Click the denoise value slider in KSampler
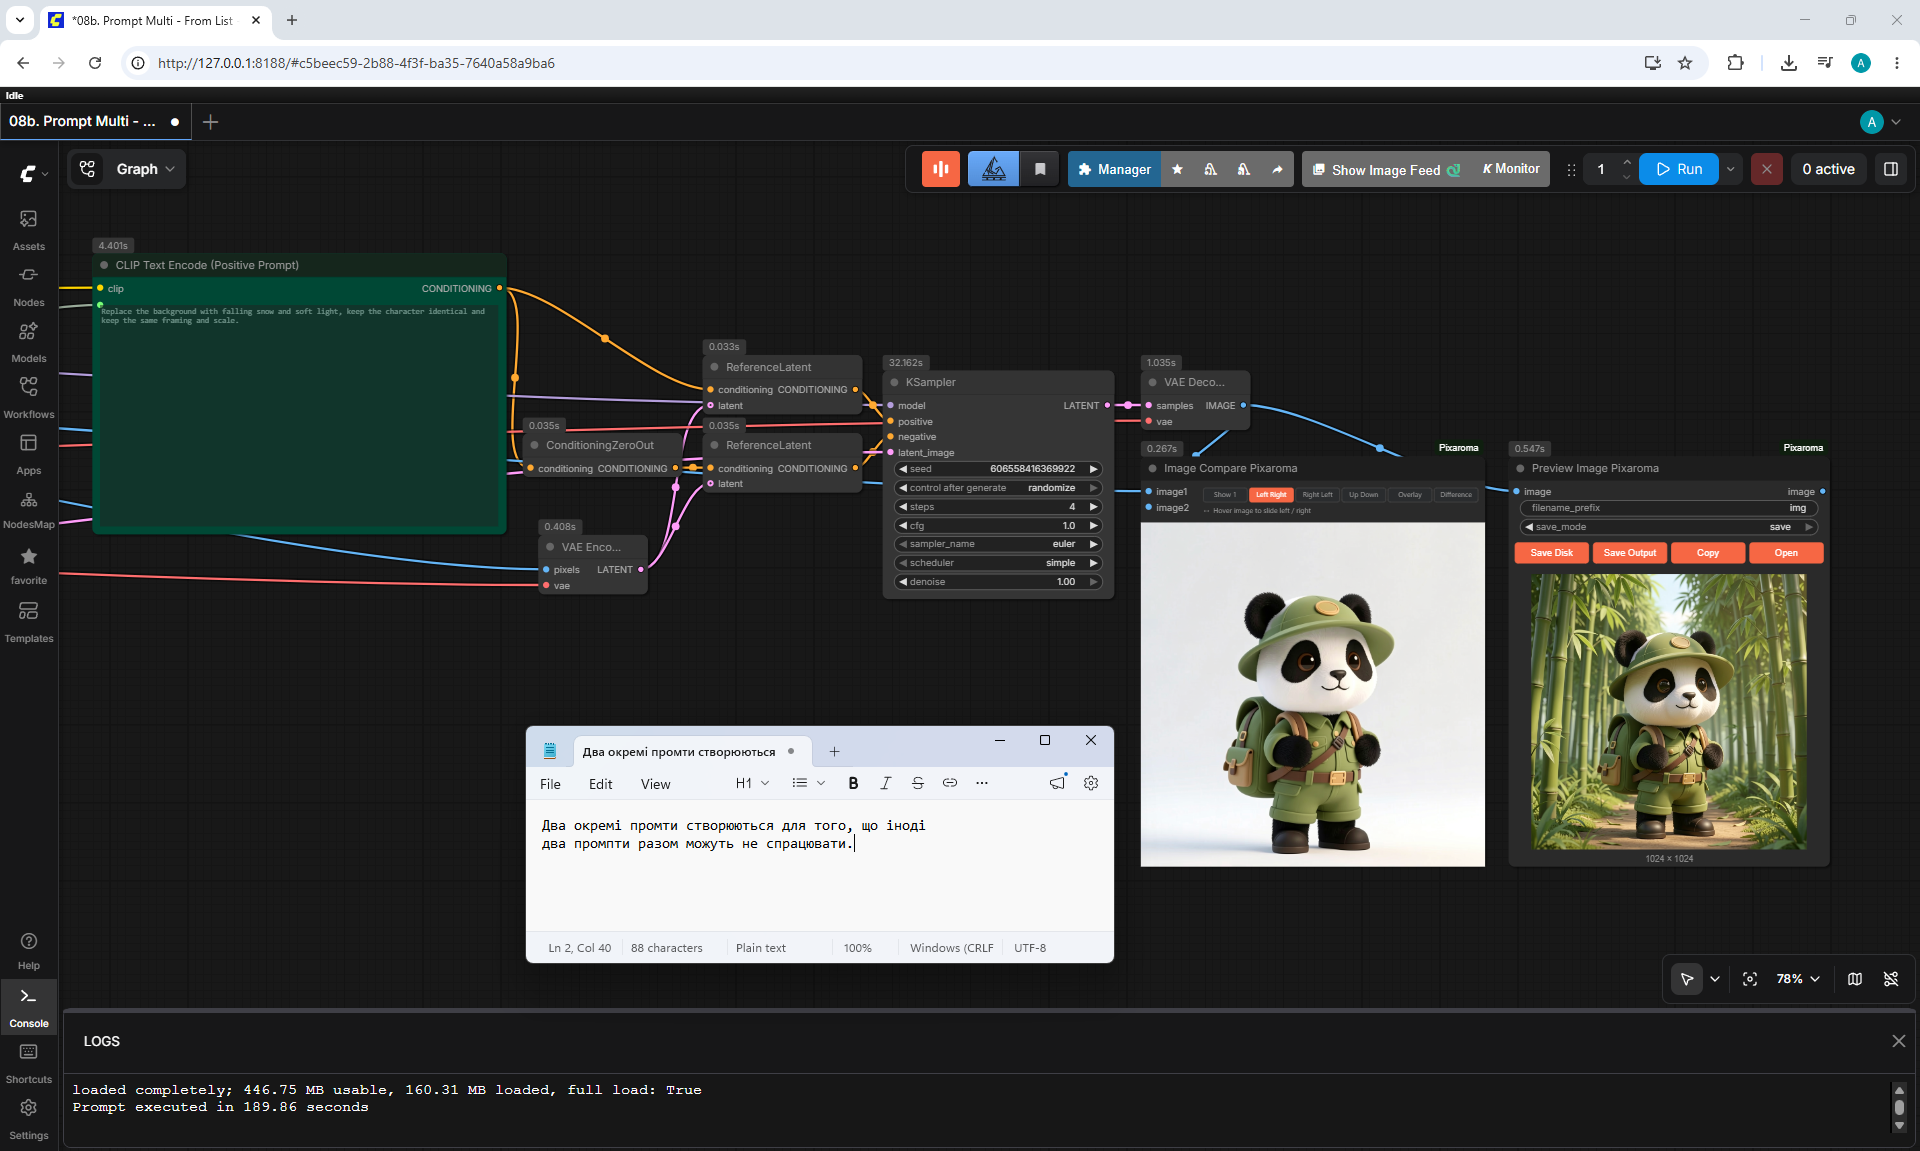Image resolution: width=1920 pixels, height=1151 pixels. coord(998,582)
